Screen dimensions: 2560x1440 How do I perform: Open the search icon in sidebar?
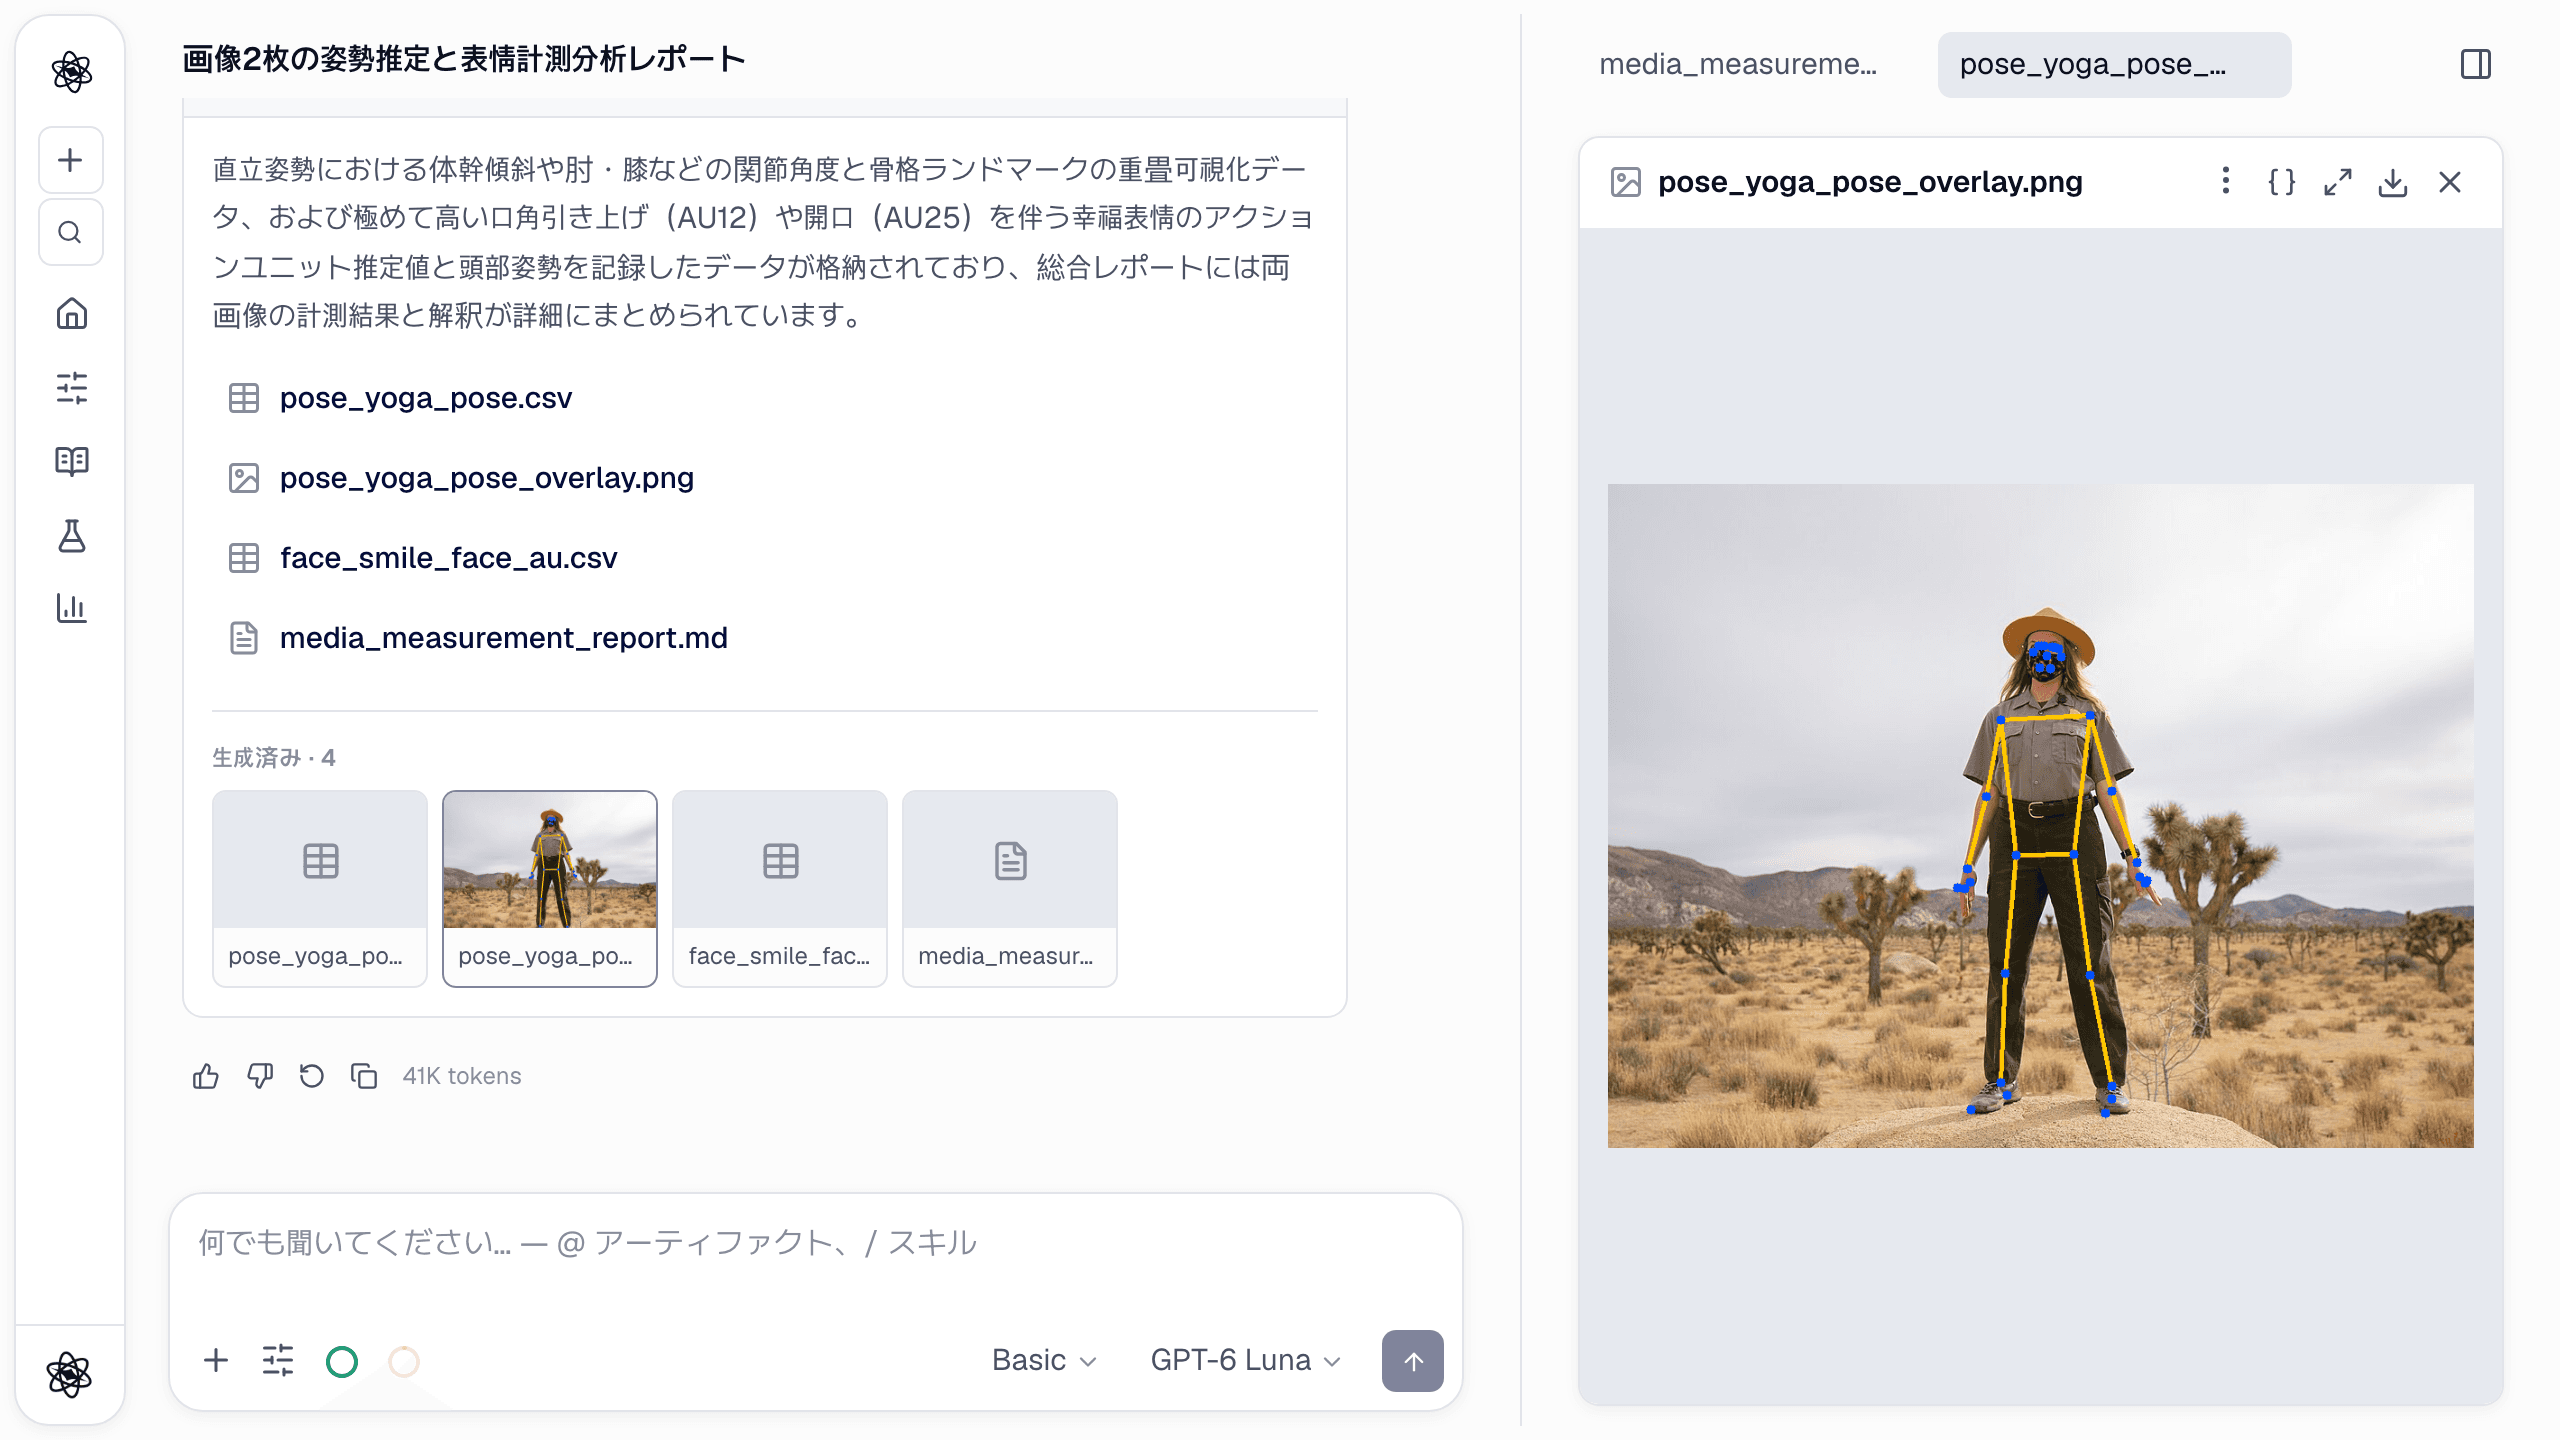(x=70, y=232)
